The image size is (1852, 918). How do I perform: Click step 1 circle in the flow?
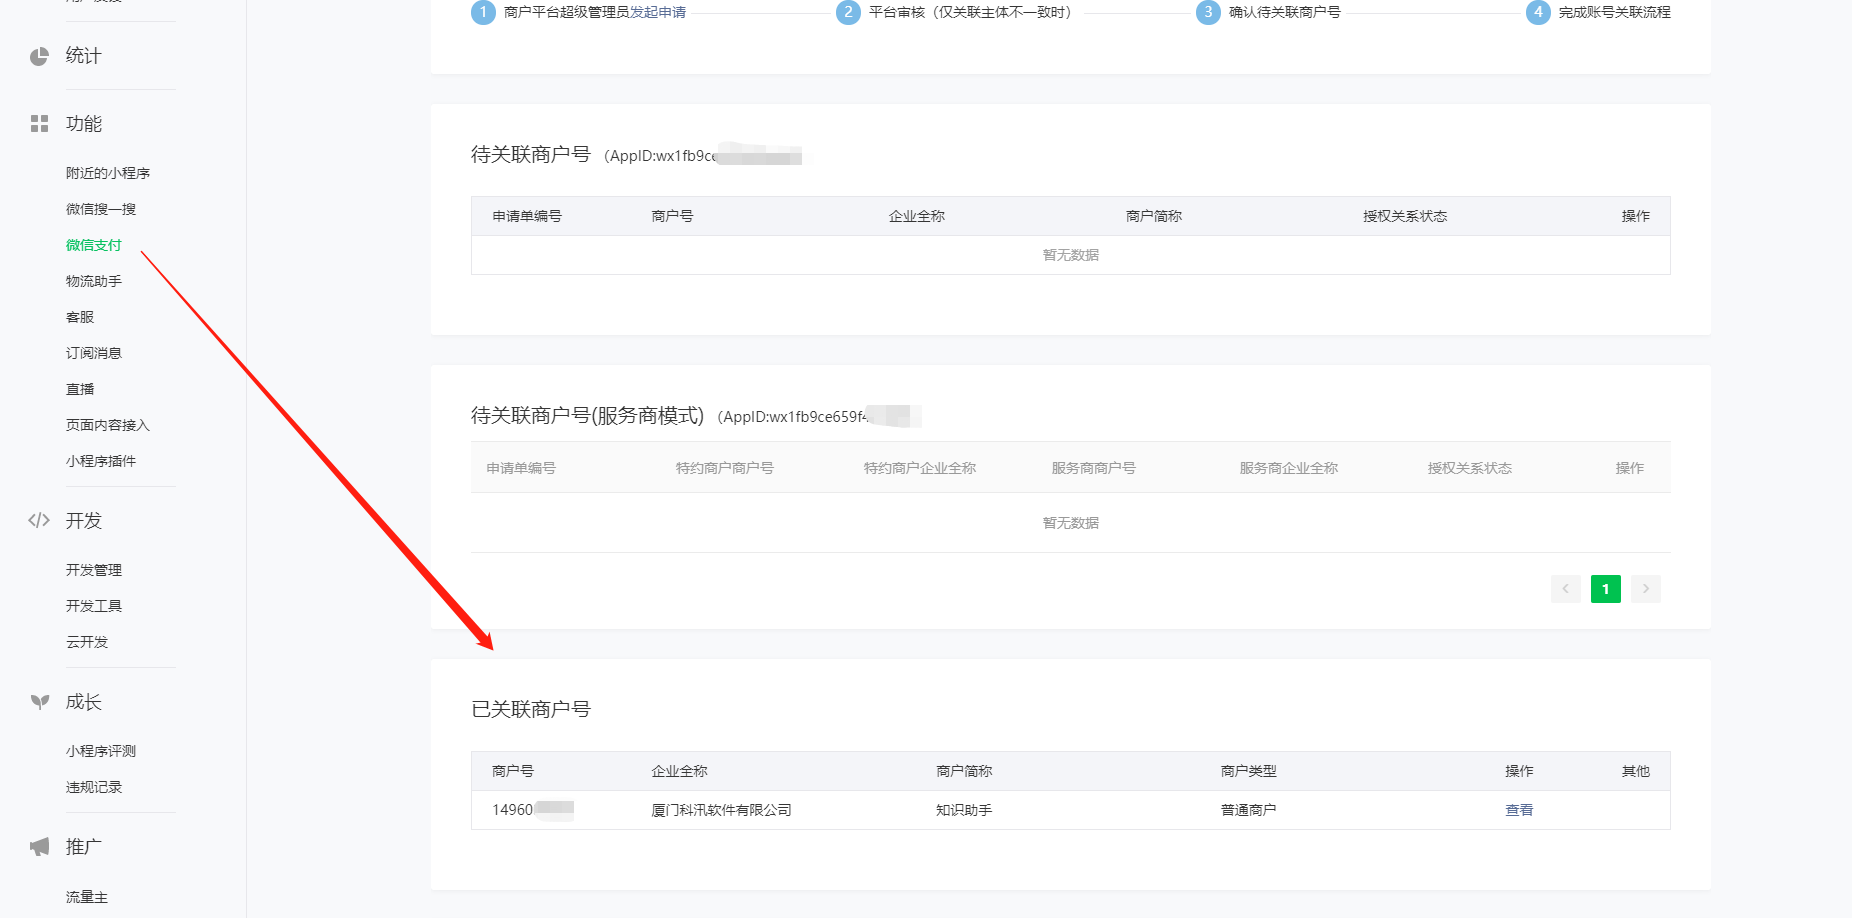pyautogui.click(x=483, y=12)
